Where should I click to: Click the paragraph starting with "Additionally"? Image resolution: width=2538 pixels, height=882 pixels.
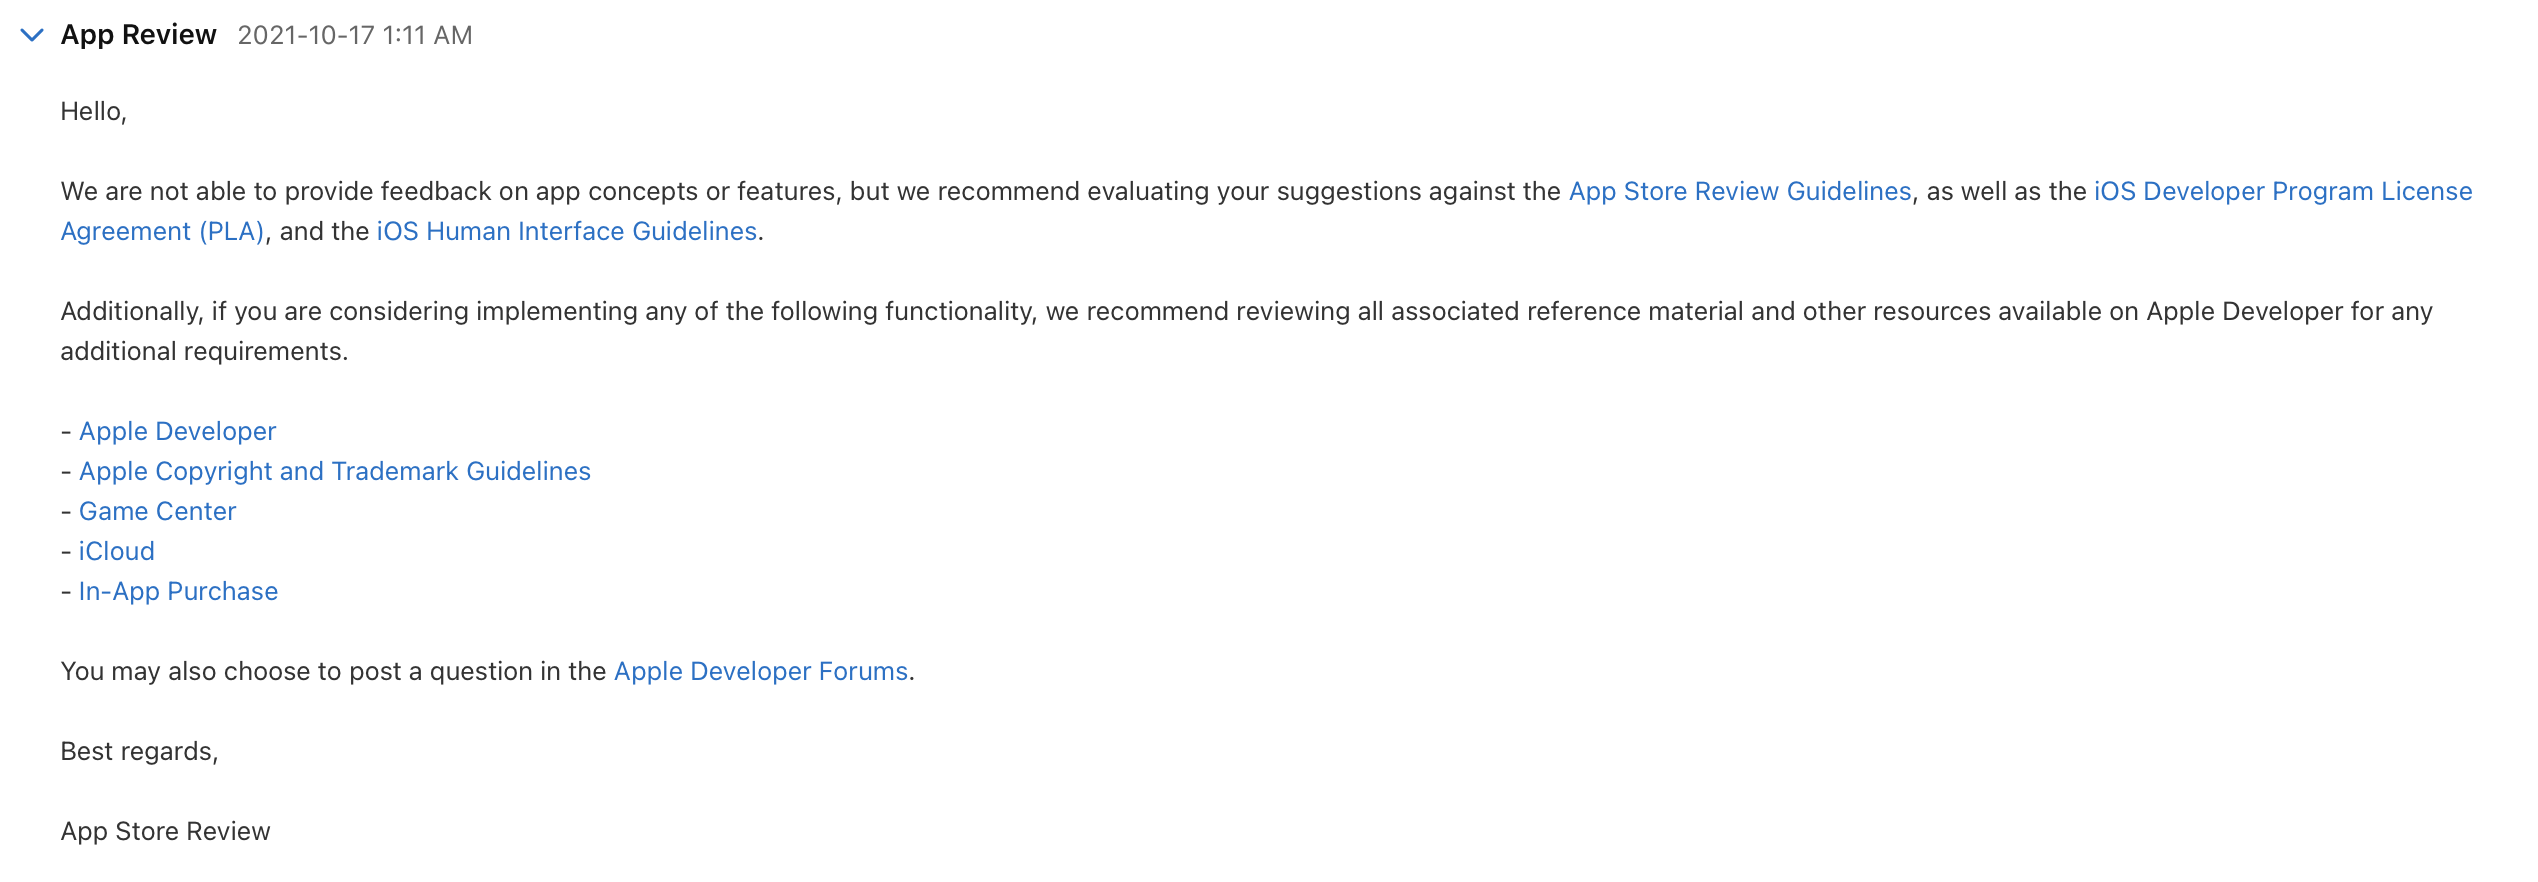(1000, 311)
